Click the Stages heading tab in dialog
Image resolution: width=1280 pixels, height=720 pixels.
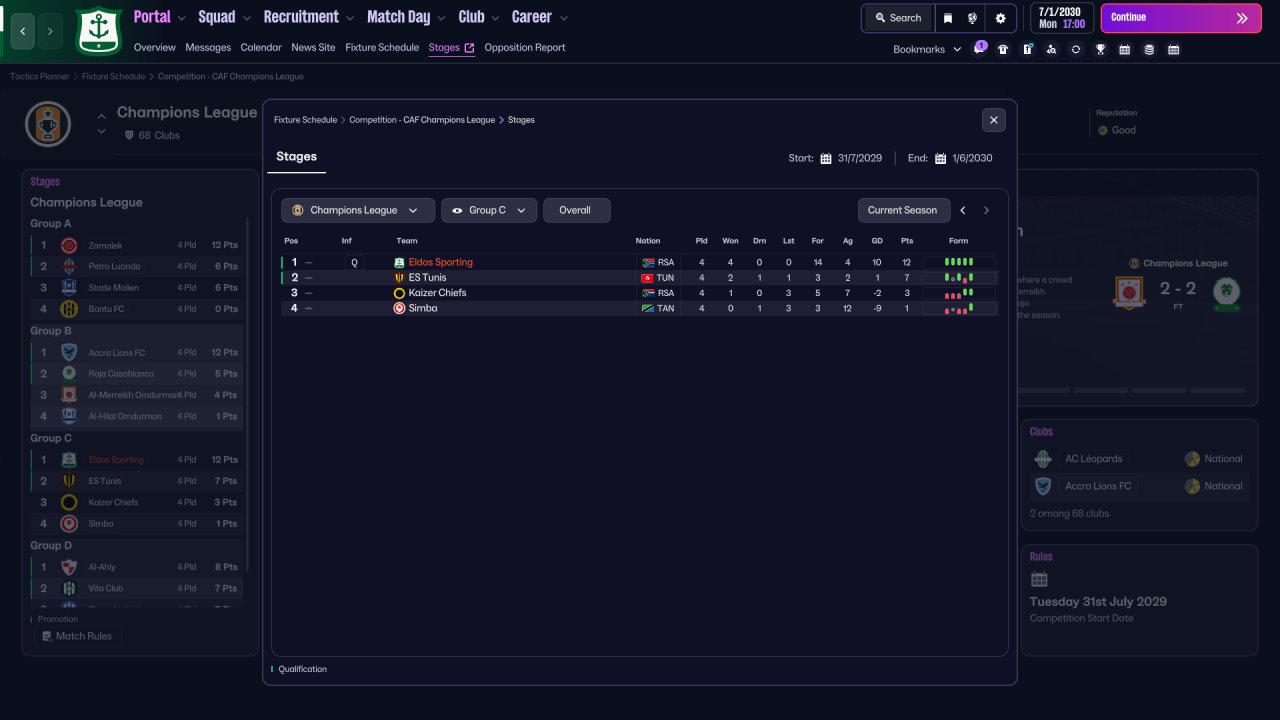[296, 157]
